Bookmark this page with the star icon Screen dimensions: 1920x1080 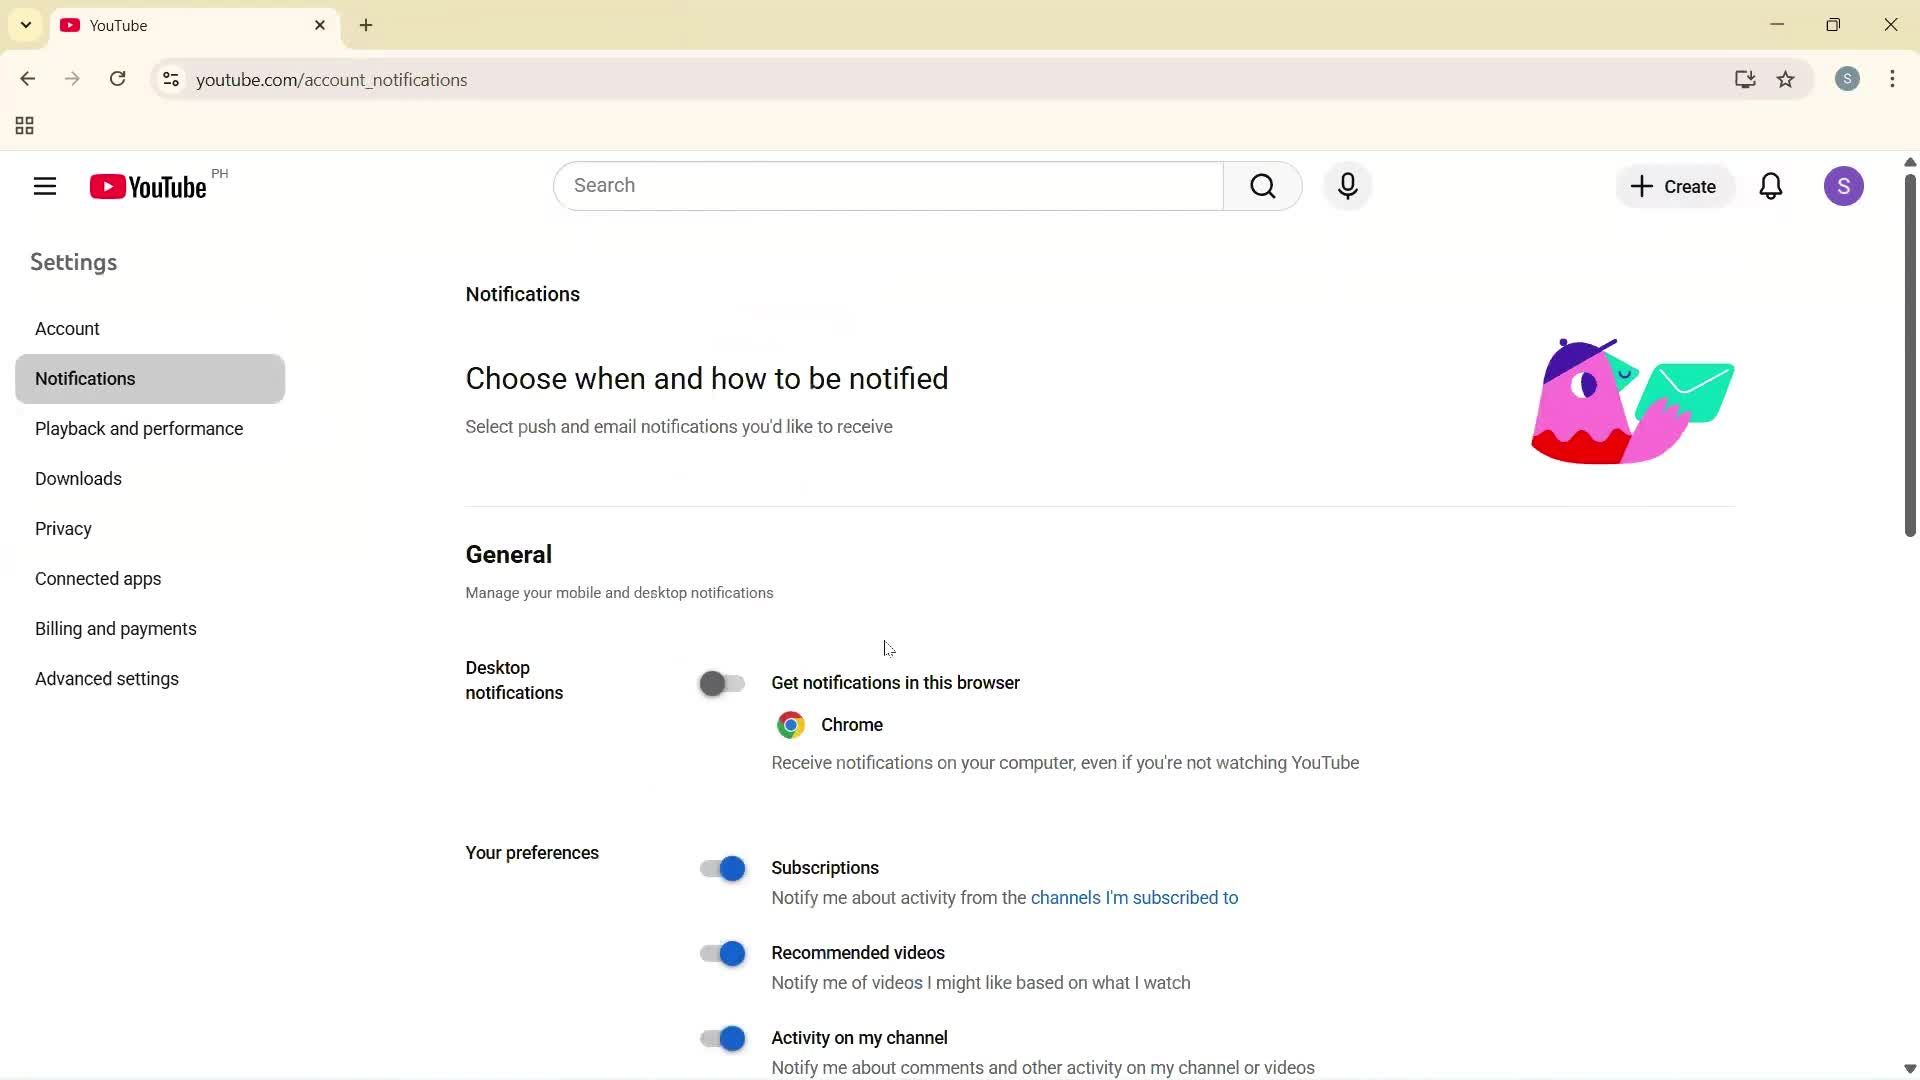(x=1787, y=80)
